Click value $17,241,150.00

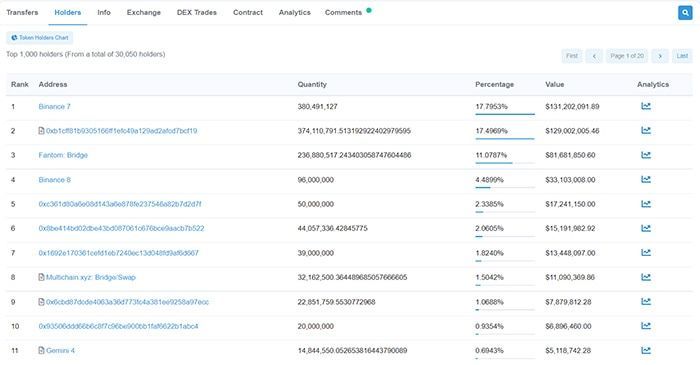[570, 204]
